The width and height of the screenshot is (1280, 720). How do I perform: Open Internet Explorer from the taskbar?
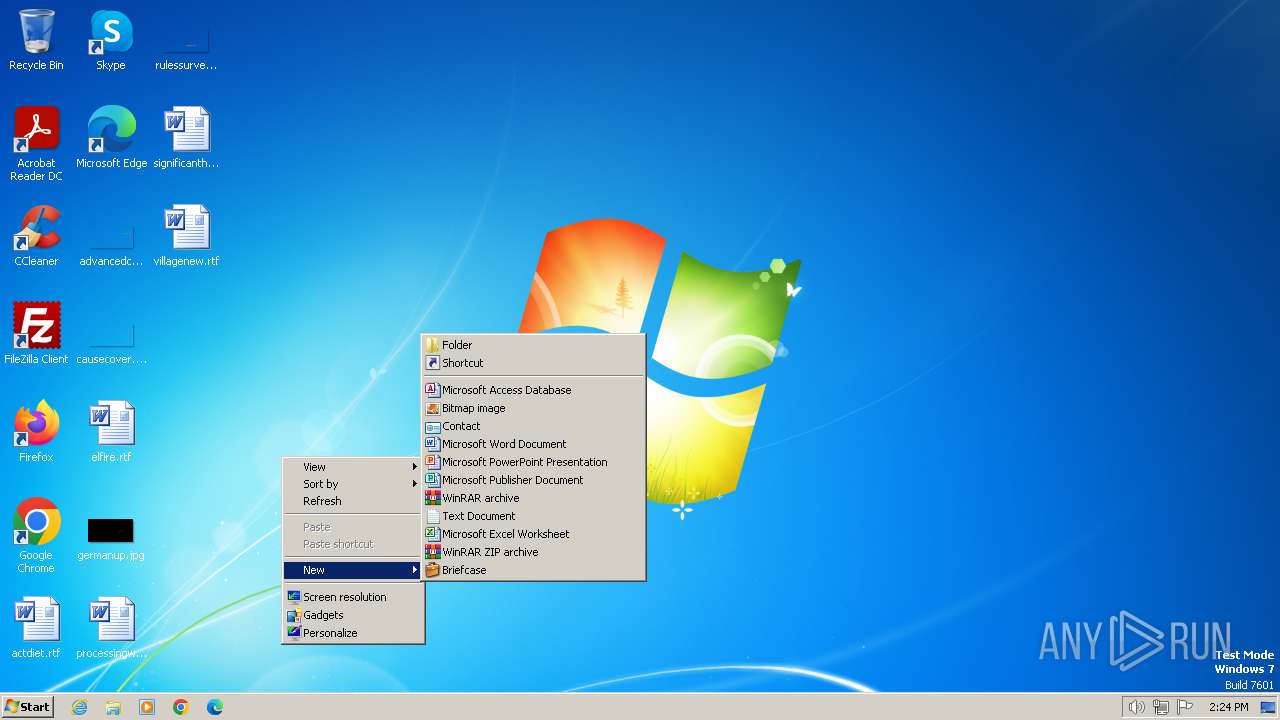point(79,707)
